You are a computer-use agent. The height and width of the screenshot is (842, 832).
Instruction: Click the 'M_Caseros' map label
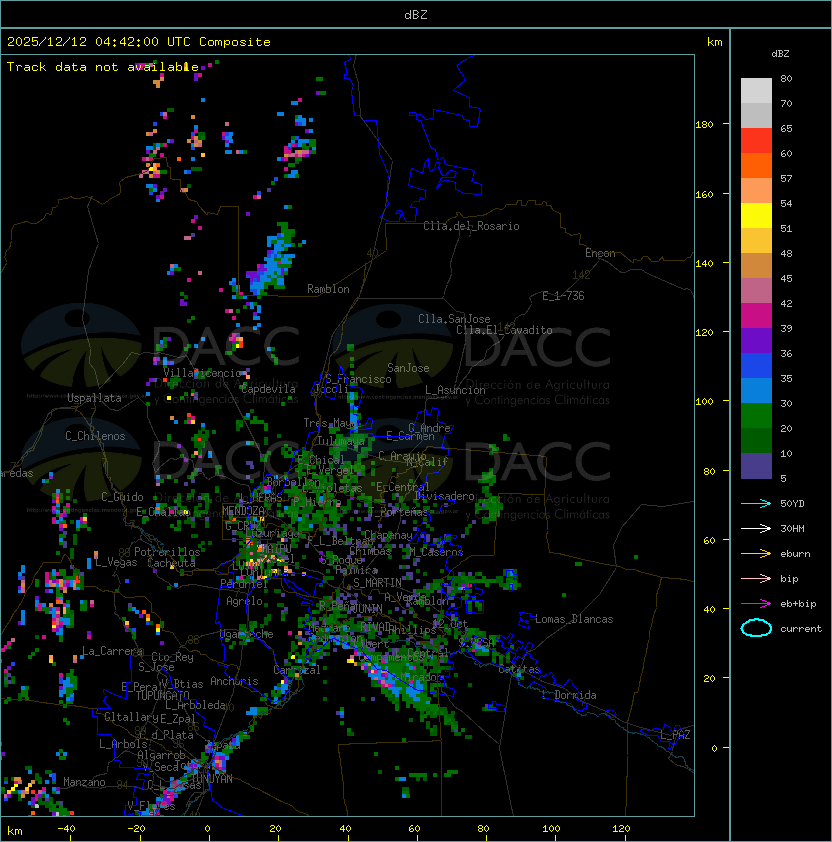click(436, 552)
